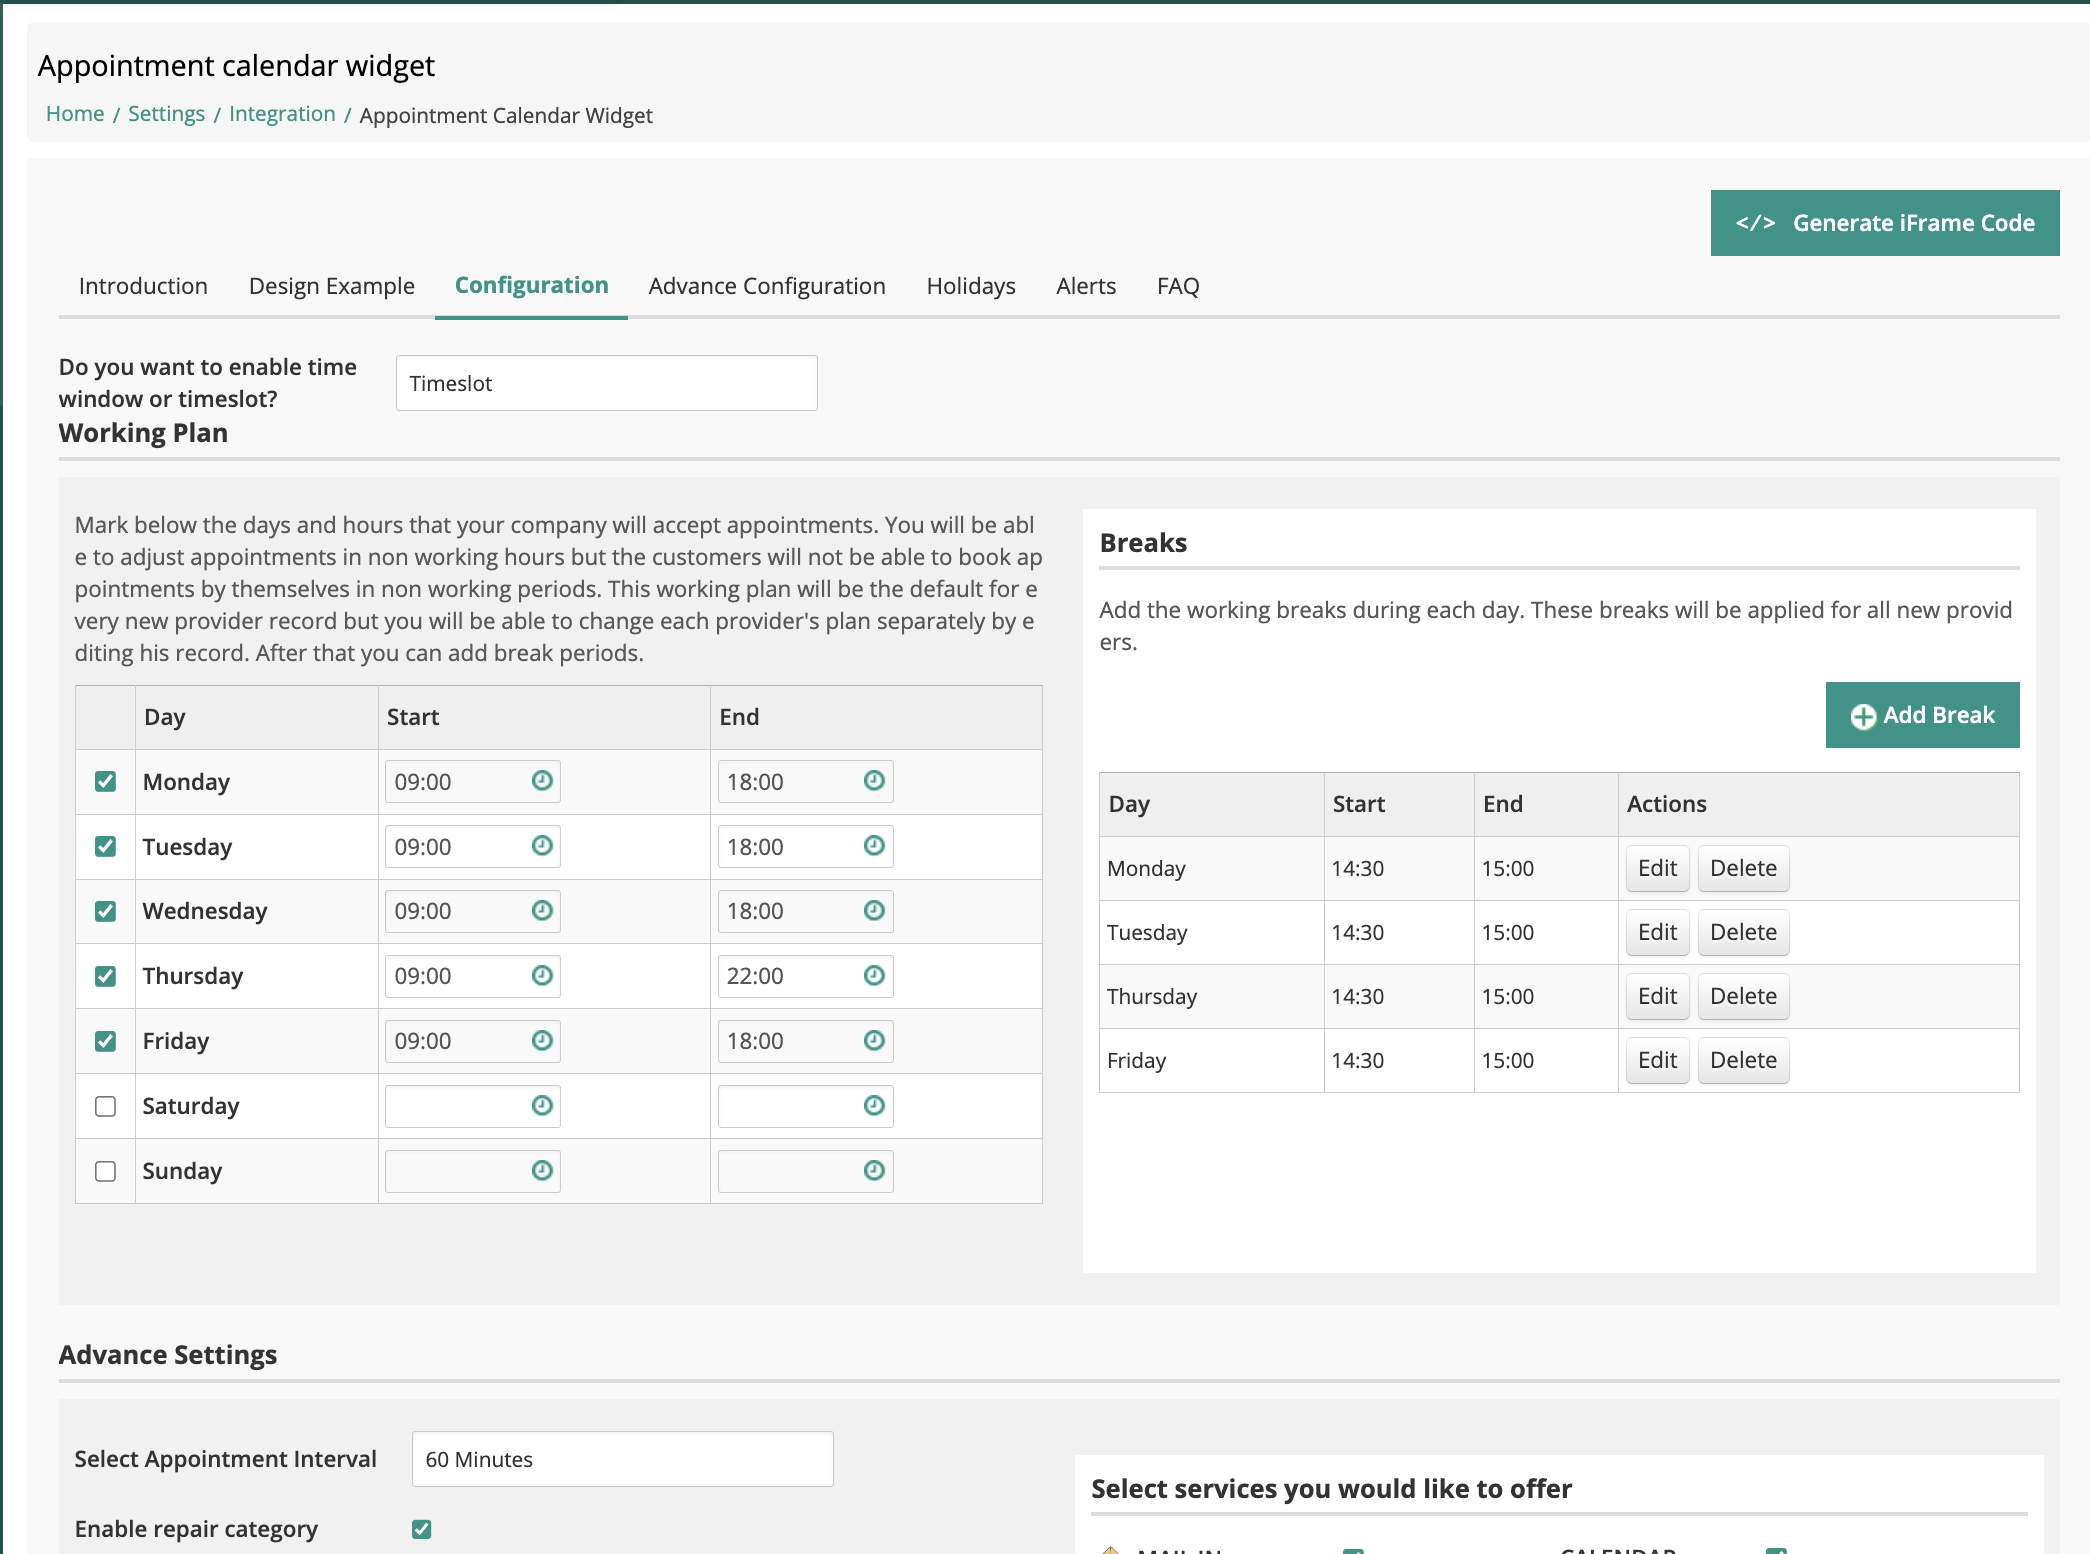Click the Thursday end time field 22:00
The image size is (2090, 1554).
[x=805, y=976]
